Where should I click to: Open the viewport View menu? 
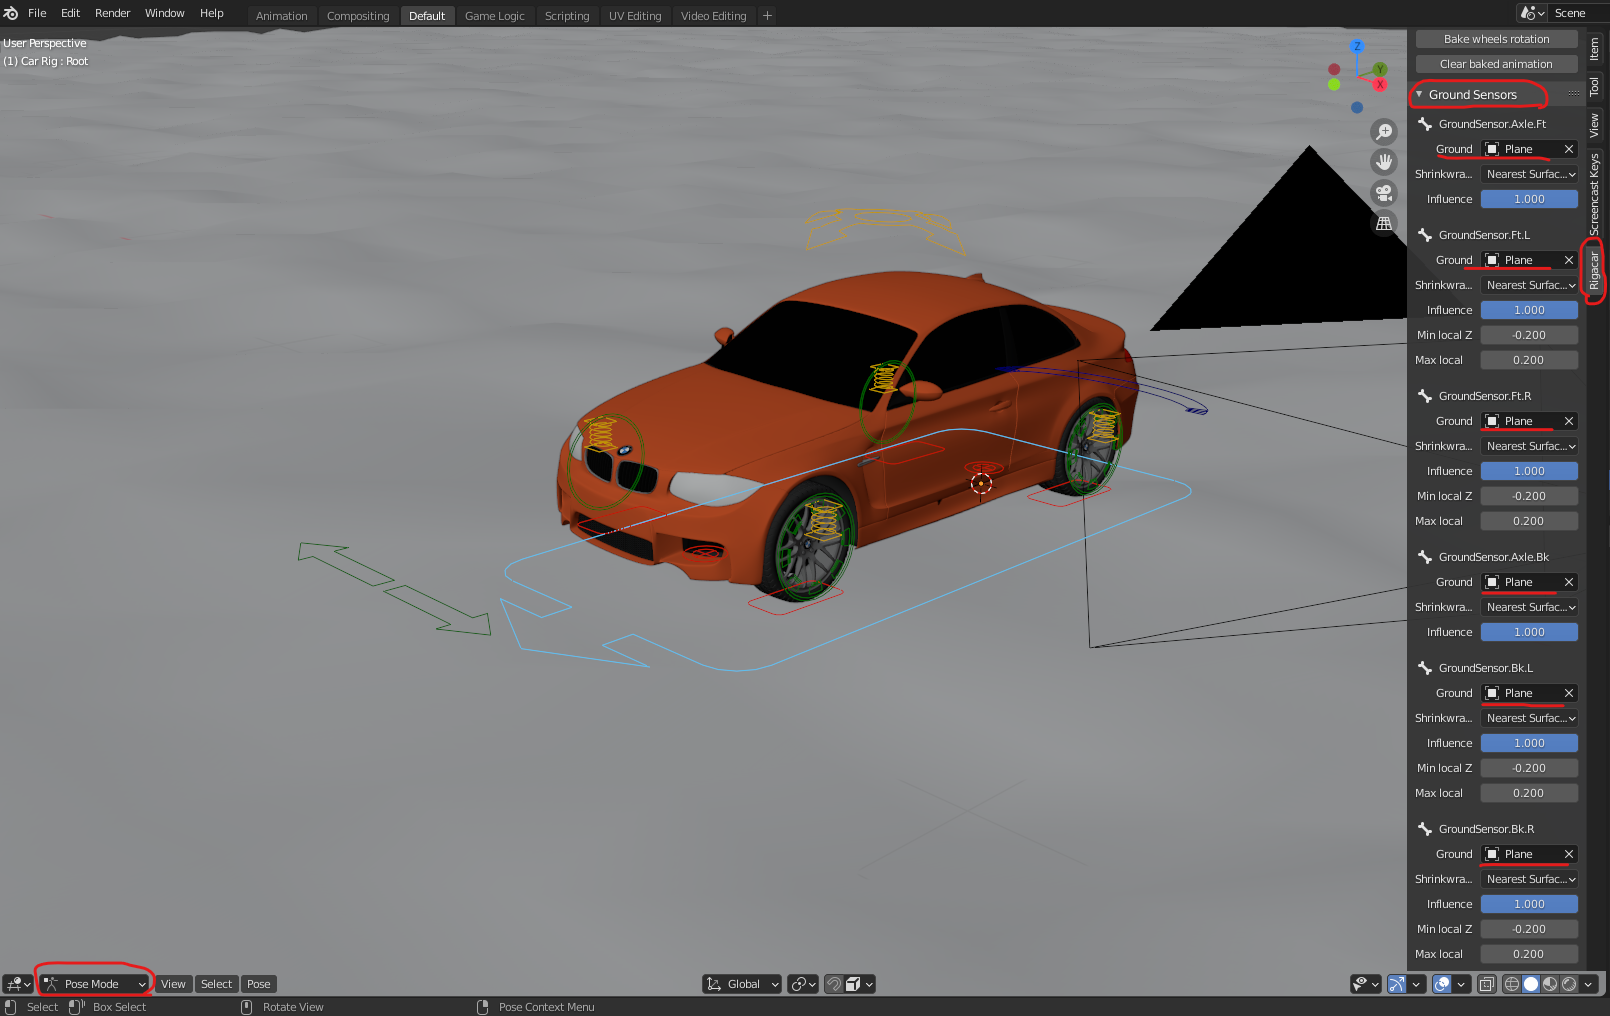click(x=173, y=984)
